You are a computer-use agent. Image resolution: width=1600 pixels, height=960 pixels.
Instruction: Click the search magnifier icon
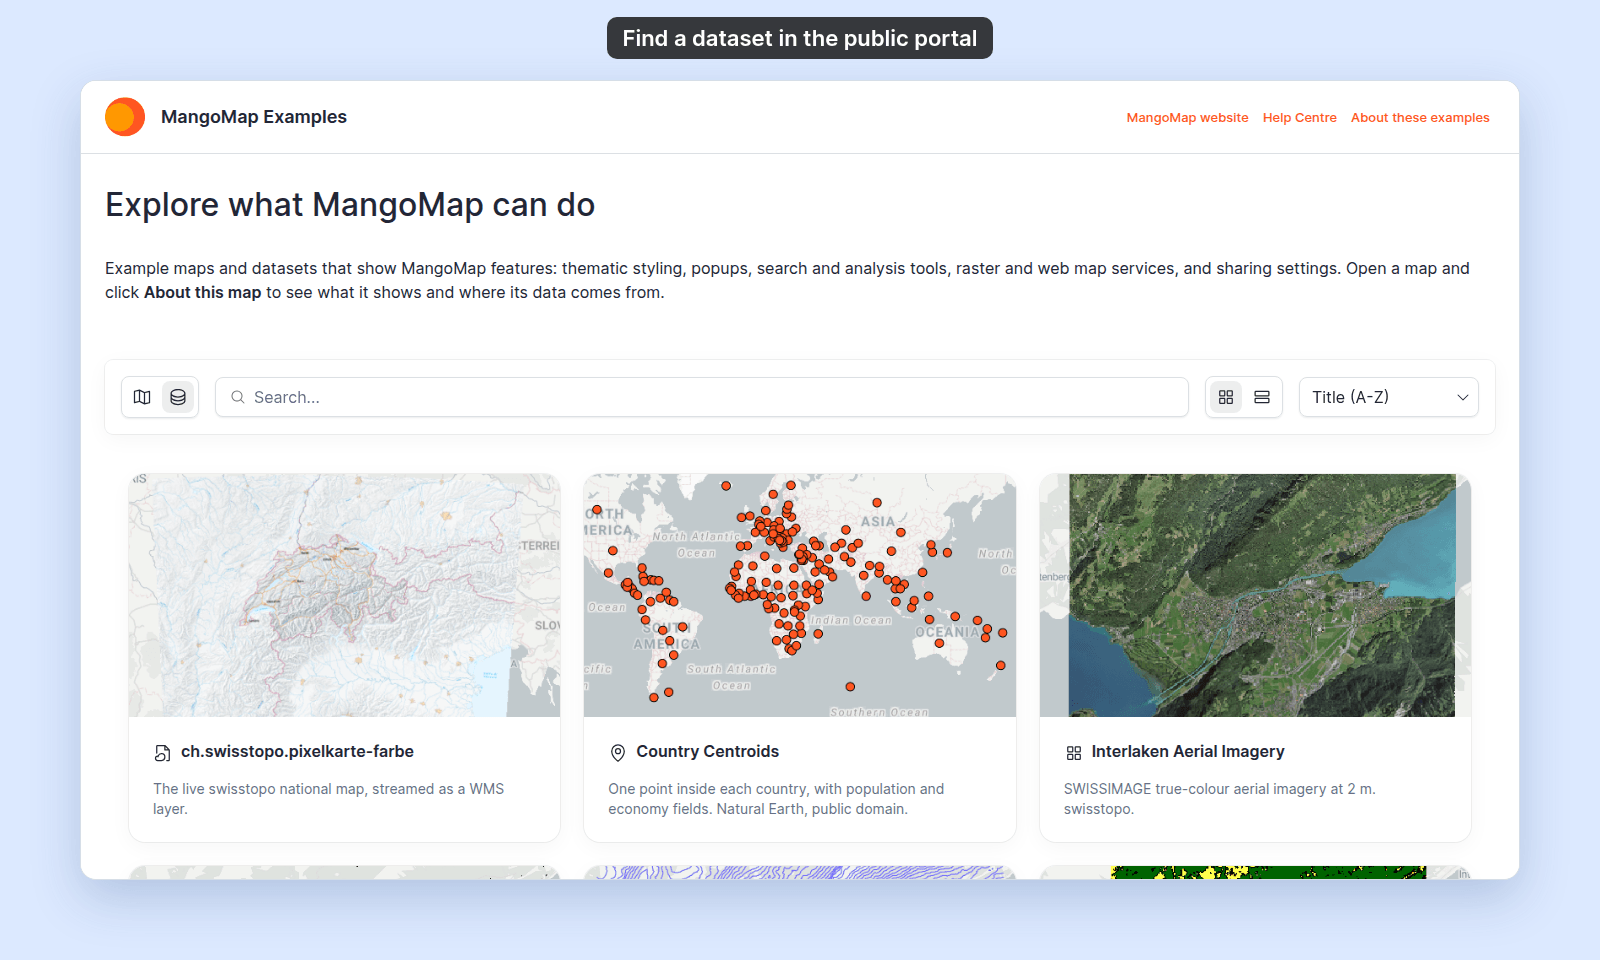(238, 397)
